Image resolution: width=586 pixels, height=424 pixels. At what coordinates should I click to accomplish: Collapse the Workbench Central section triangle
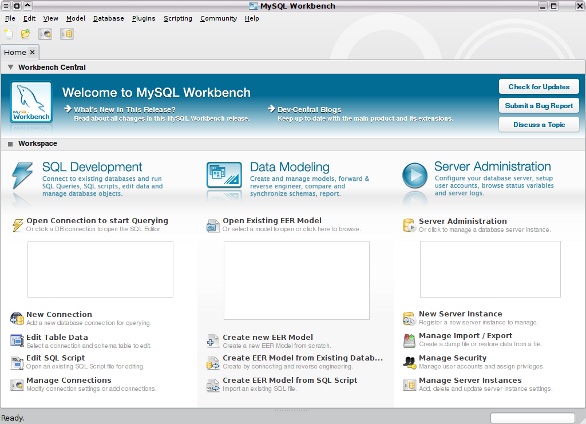pyautogui.click(x=10, y=68)
